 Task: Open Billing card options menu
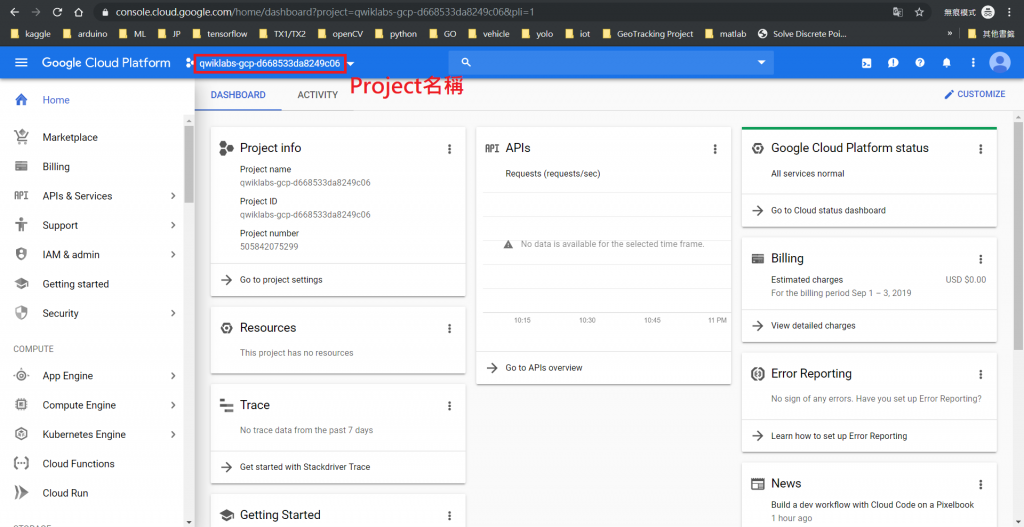click(x=980, y=259)
